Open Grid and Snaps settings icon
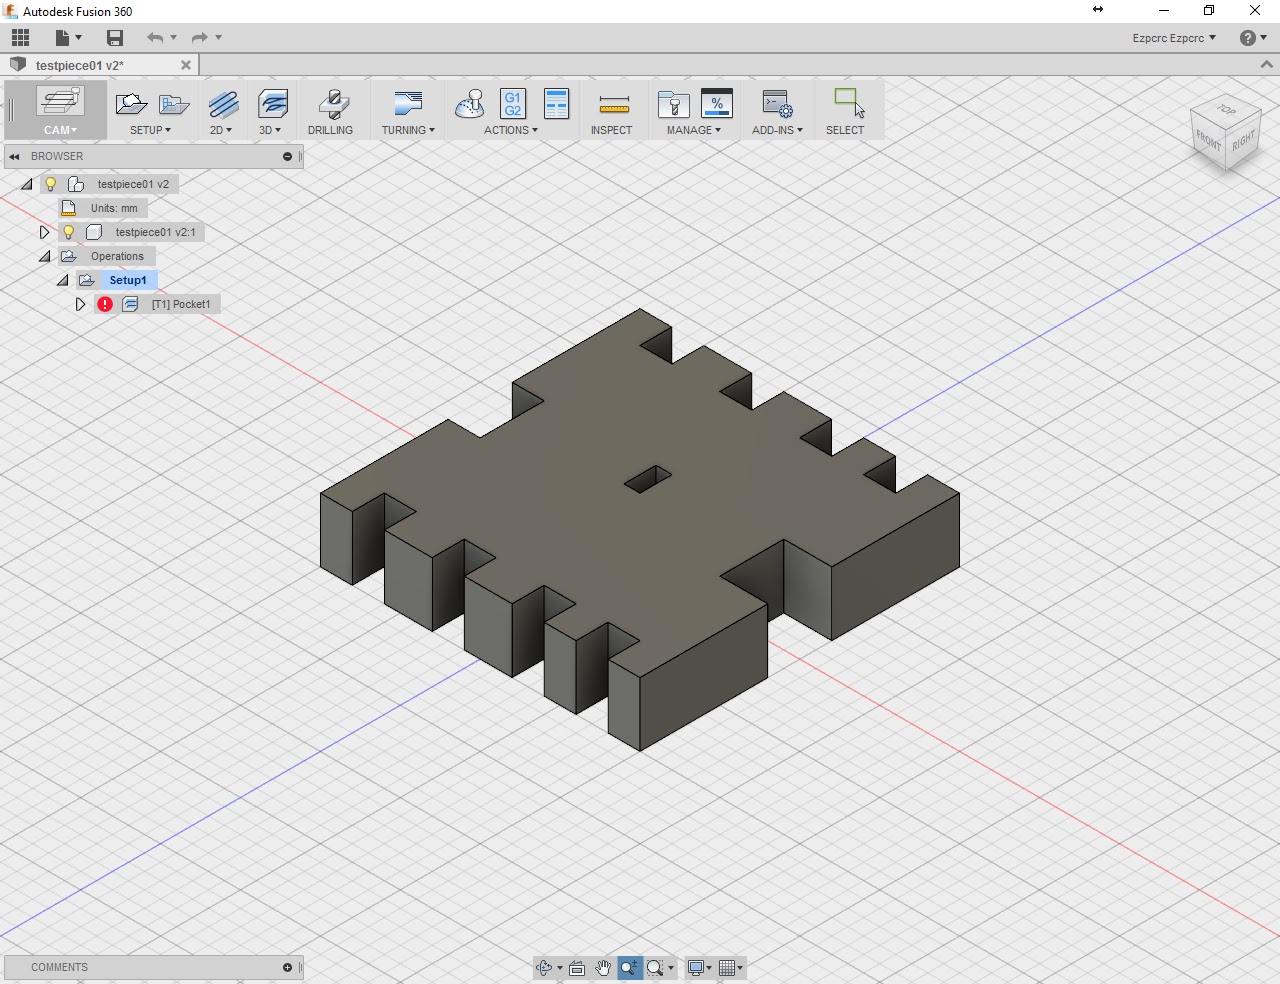Viewport: 1280px width, 984px height. point(727,968)
